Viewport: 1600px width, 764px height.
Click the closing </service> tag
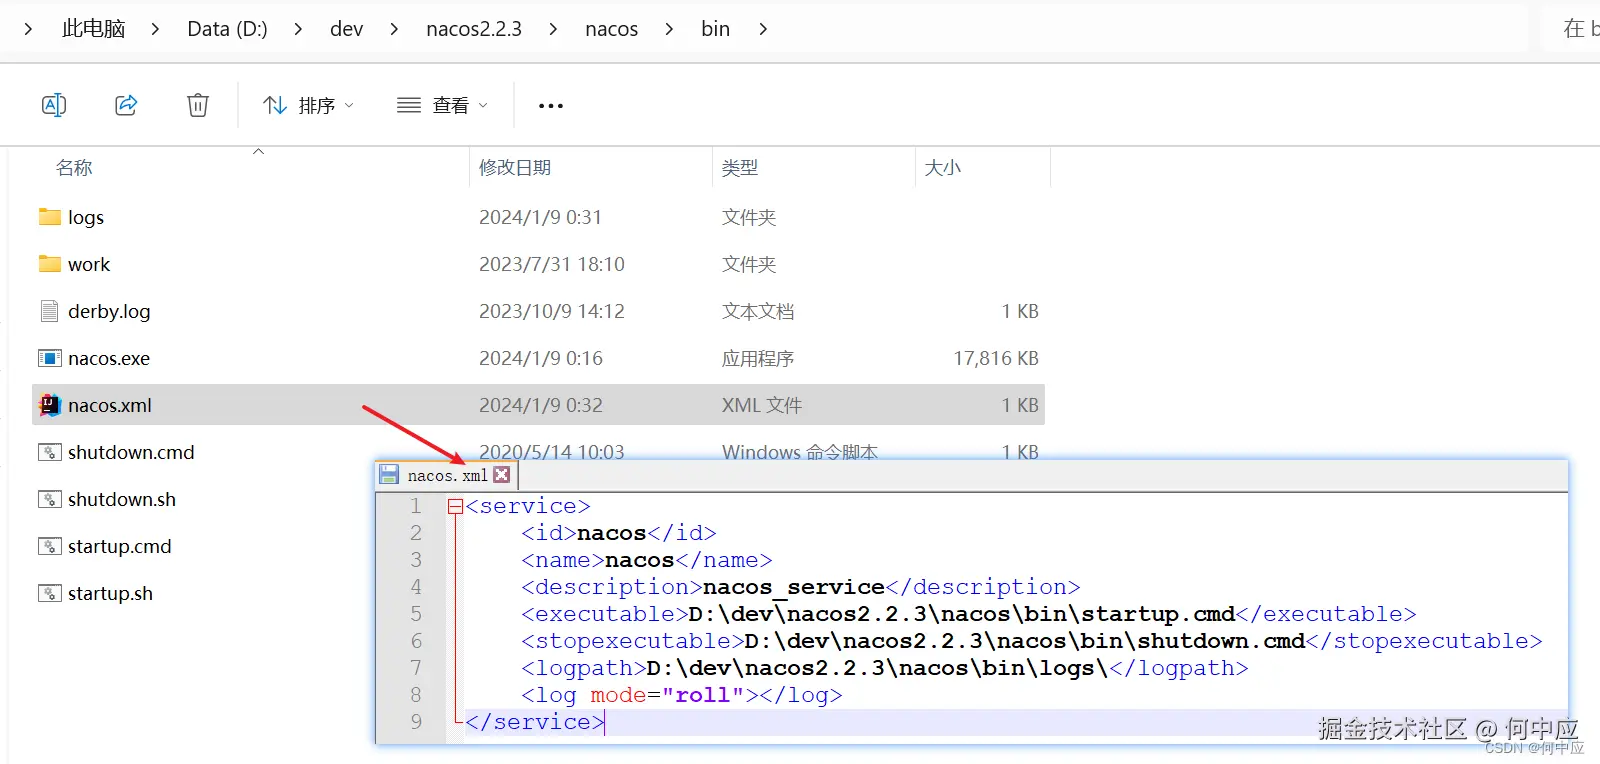click(x=535, y=722)
